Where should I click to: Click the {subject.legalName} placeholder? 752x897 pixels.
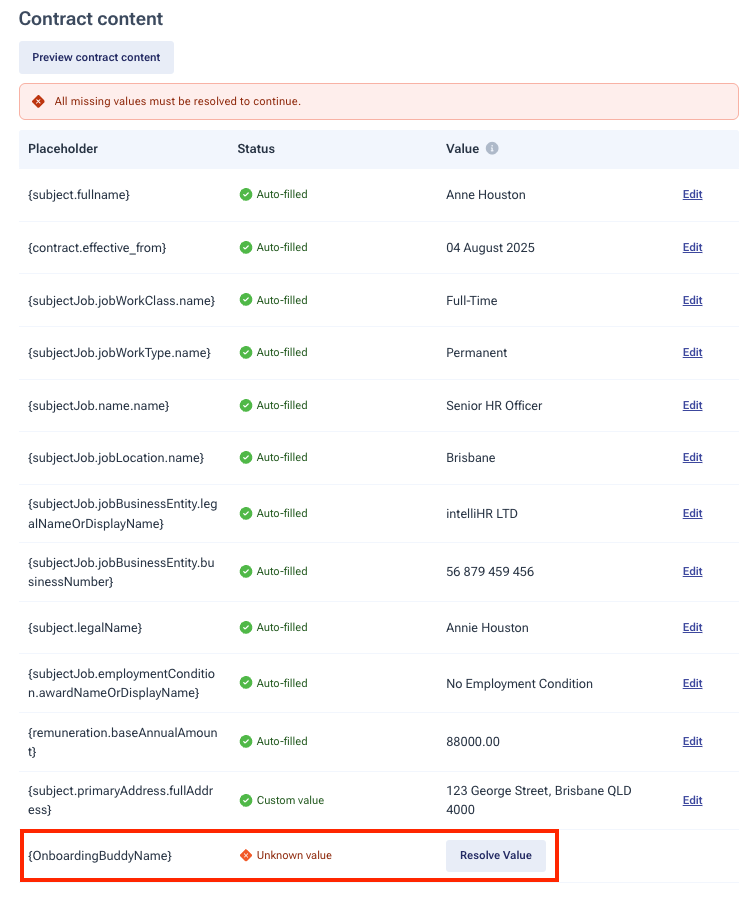point(85,628)
